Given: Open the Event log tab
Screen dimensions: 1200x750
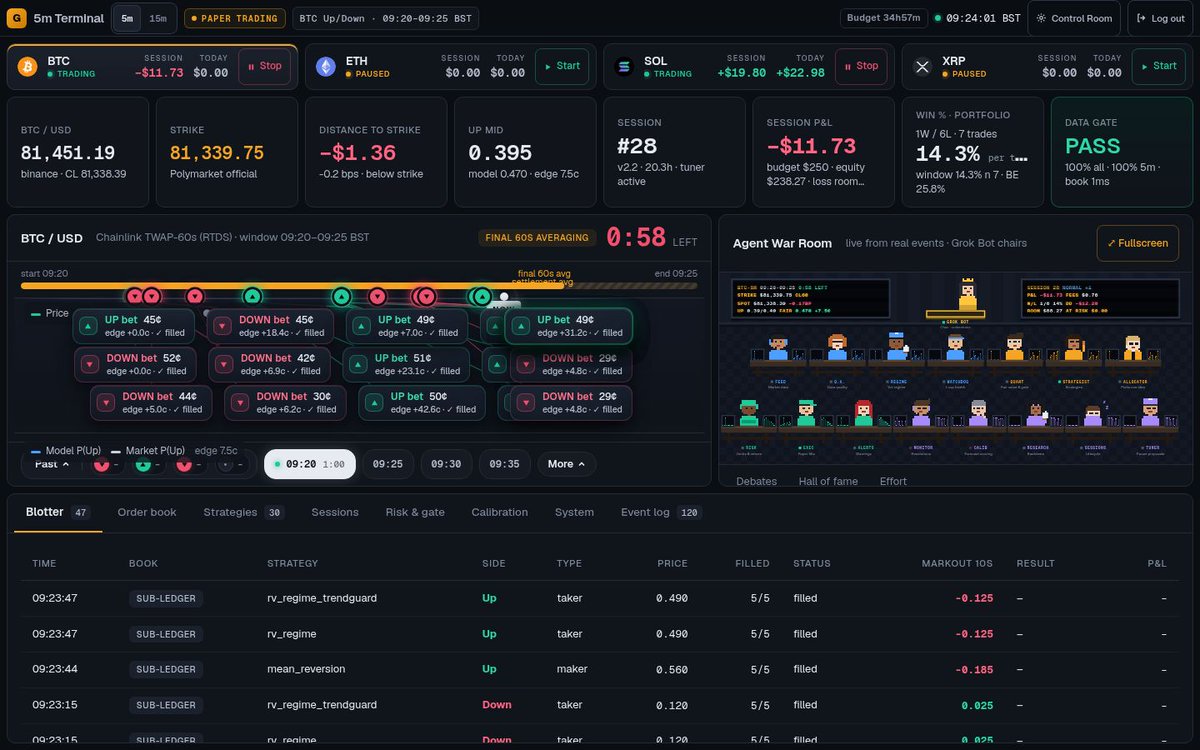Looking at the screenshot, I should (x=663, y=512).
